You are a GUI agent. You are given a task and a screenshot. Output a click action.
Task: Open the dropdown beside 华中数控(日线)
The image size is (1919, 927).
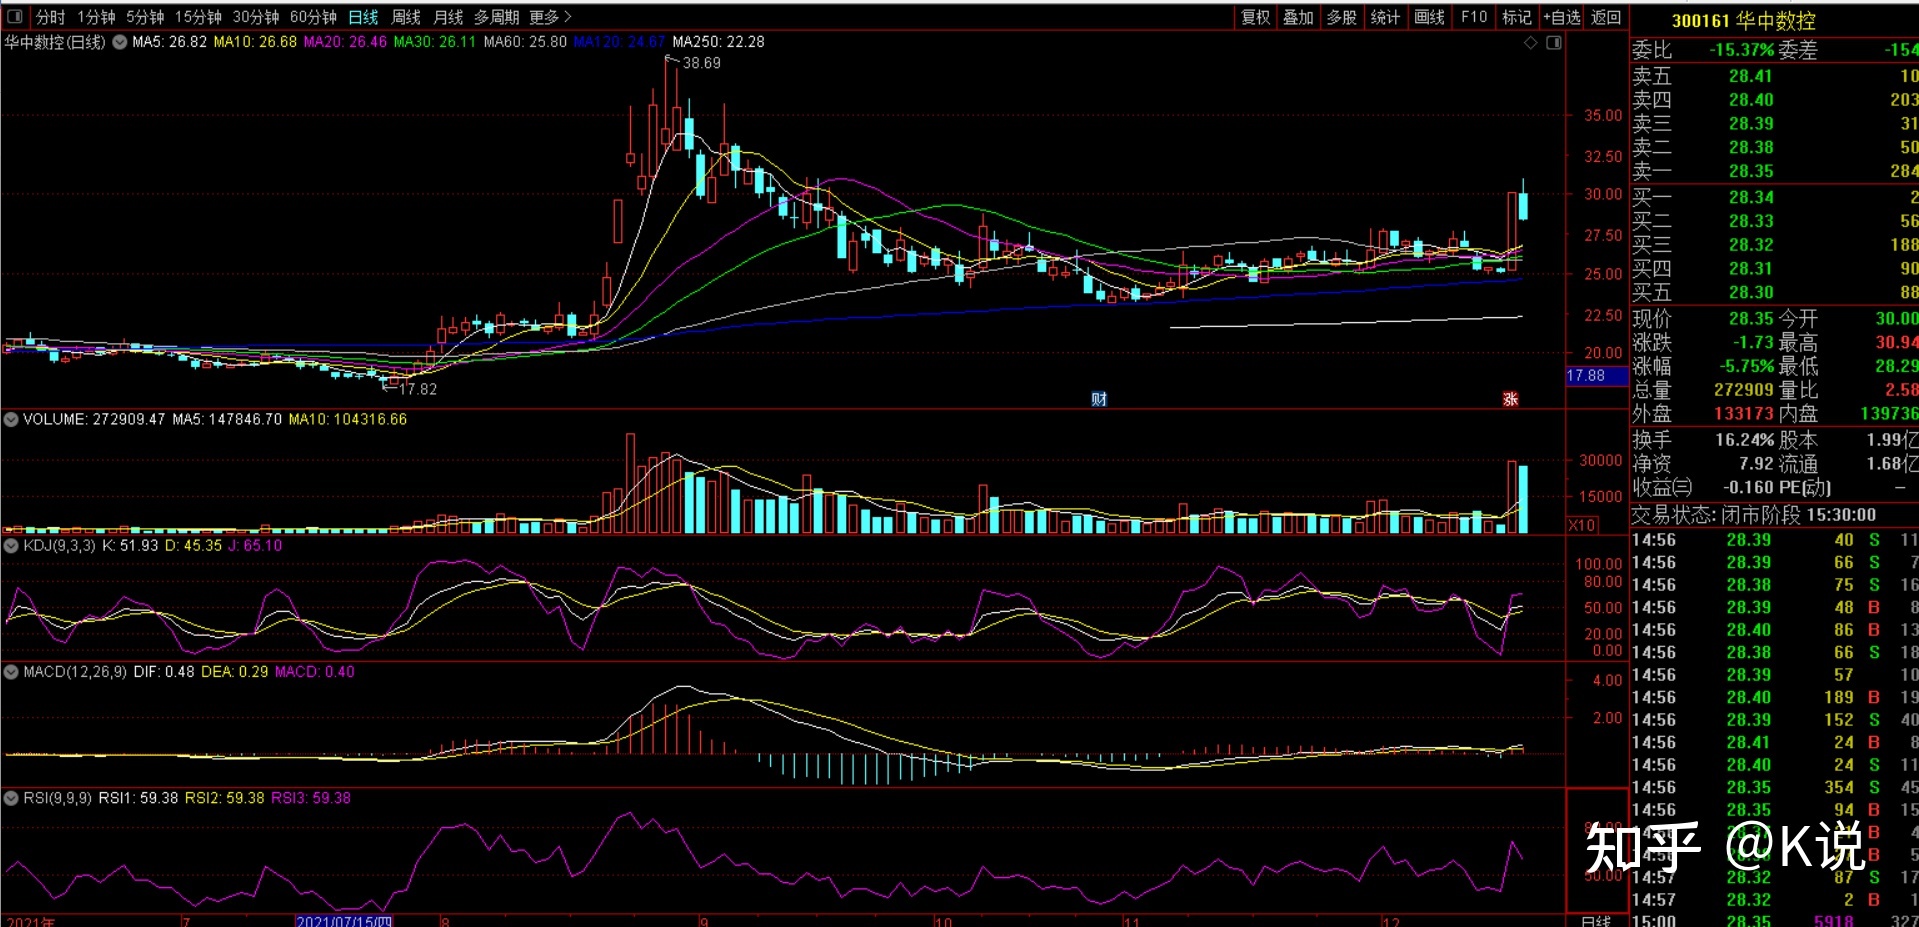pos(119,42)
